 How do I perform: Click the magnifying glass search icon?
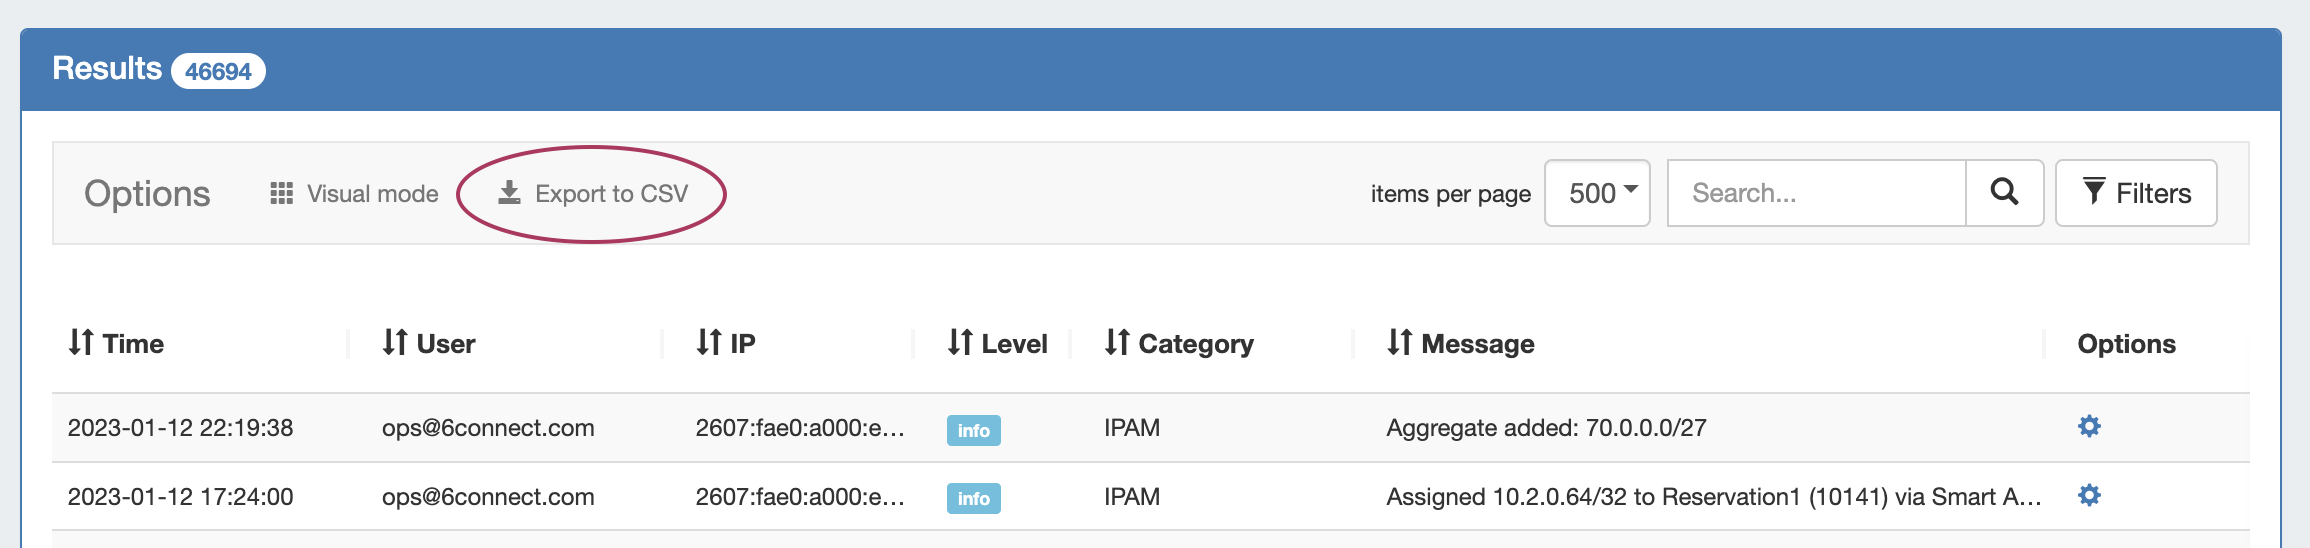(x=2004, y=192)
